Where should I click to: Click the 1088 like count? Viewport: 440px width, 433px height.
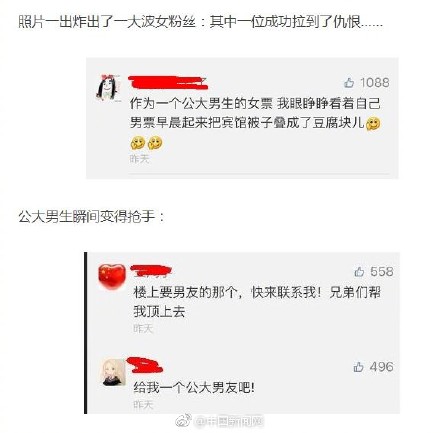coord(375,82)
